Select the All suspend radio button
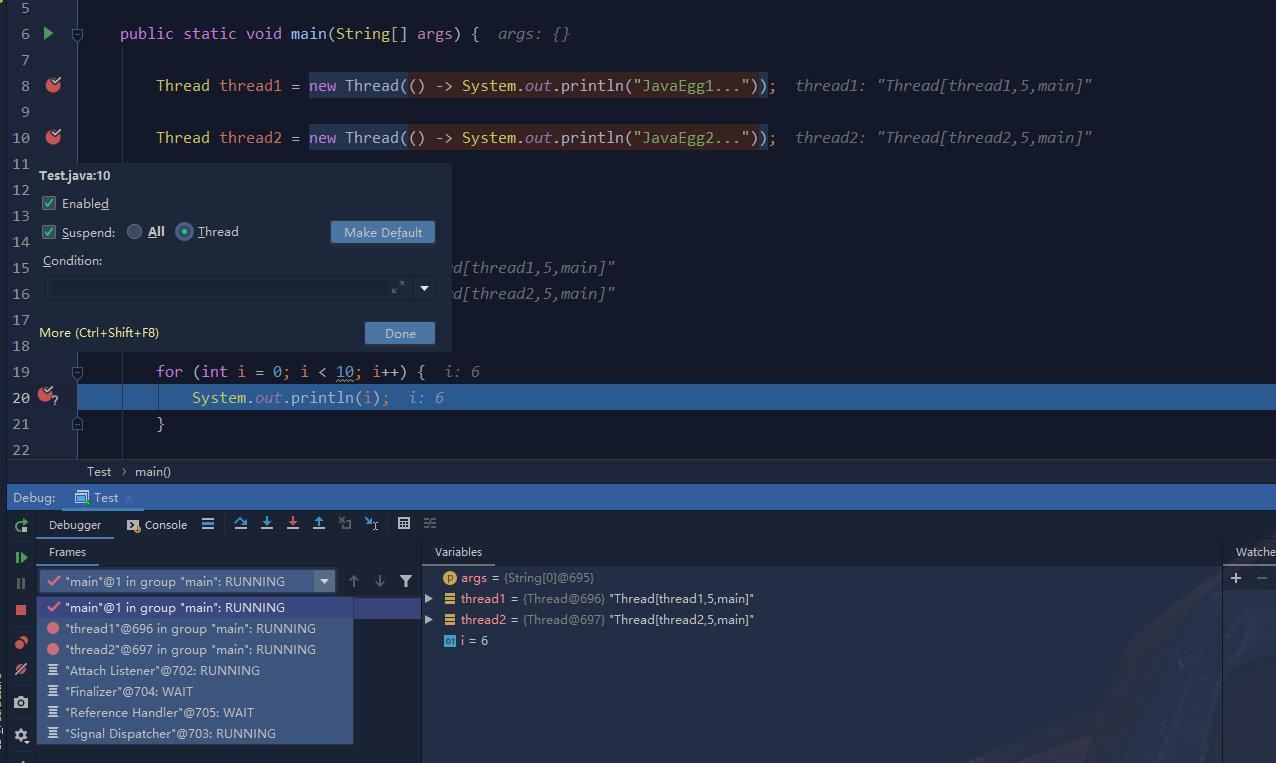The width and height of the screenshot is (1276, 763). [135, 232]
